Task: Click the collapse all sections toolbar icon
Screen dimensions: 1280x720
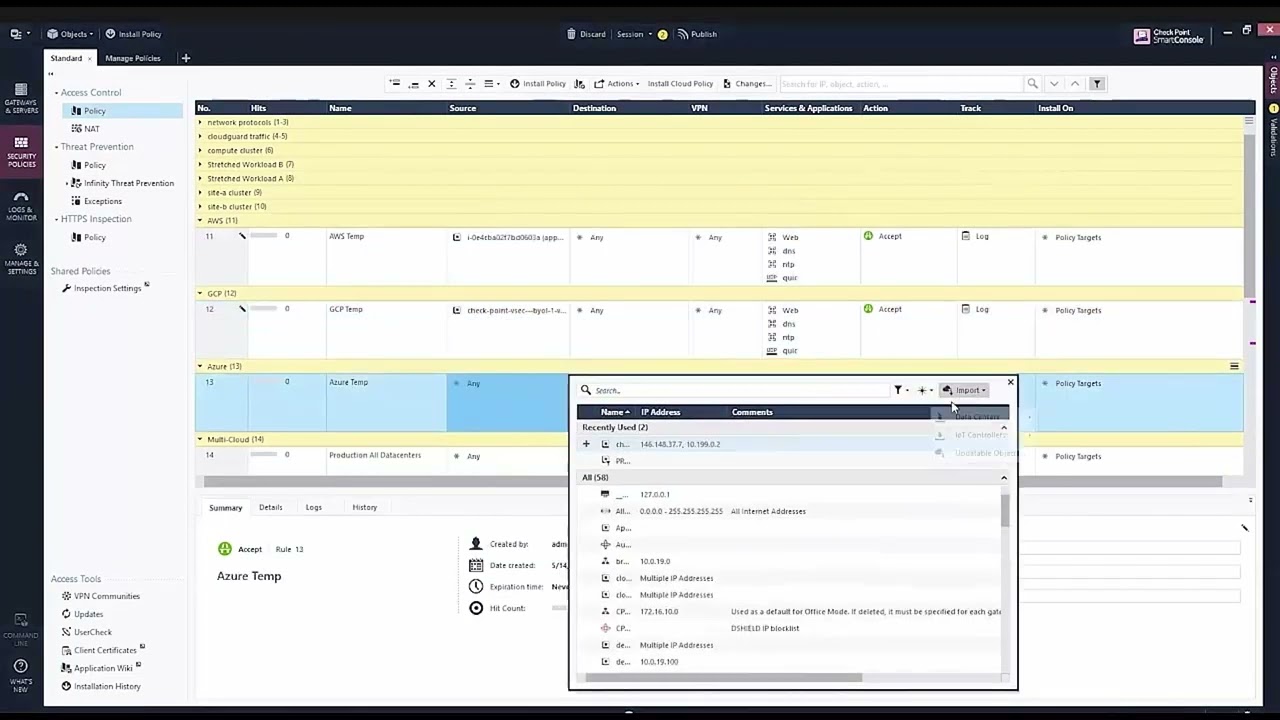Action: tap(470, 84)
